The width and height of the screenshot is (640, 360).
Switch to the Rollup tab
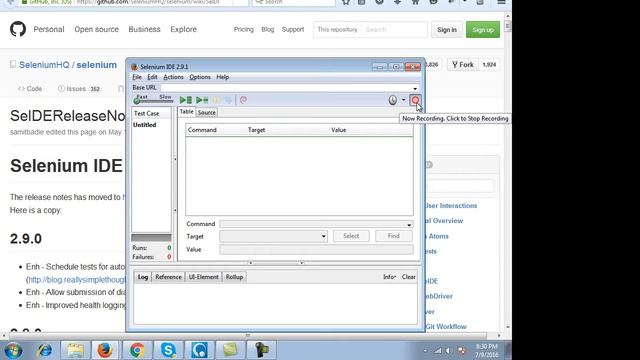234,277
